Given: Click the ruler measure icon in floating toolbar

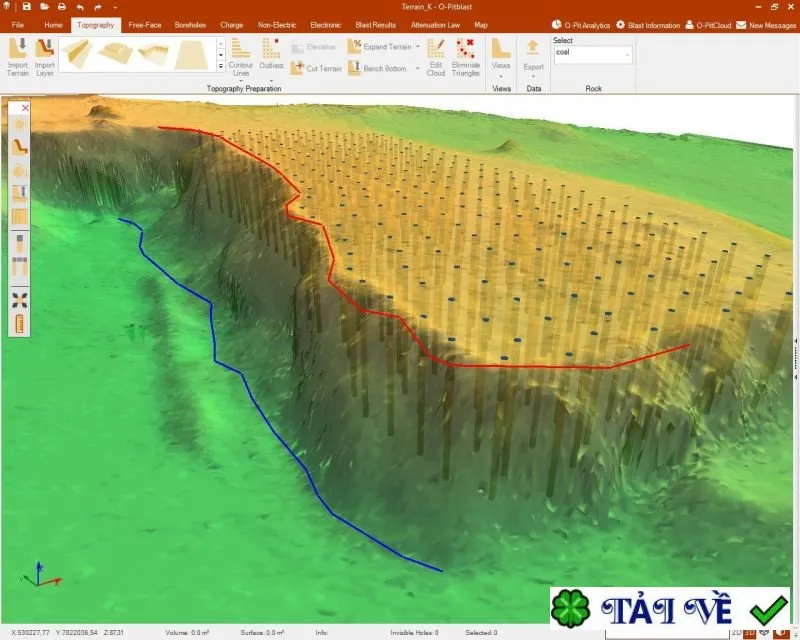Looking at the screenshot, I should click(x=19, y=324).
